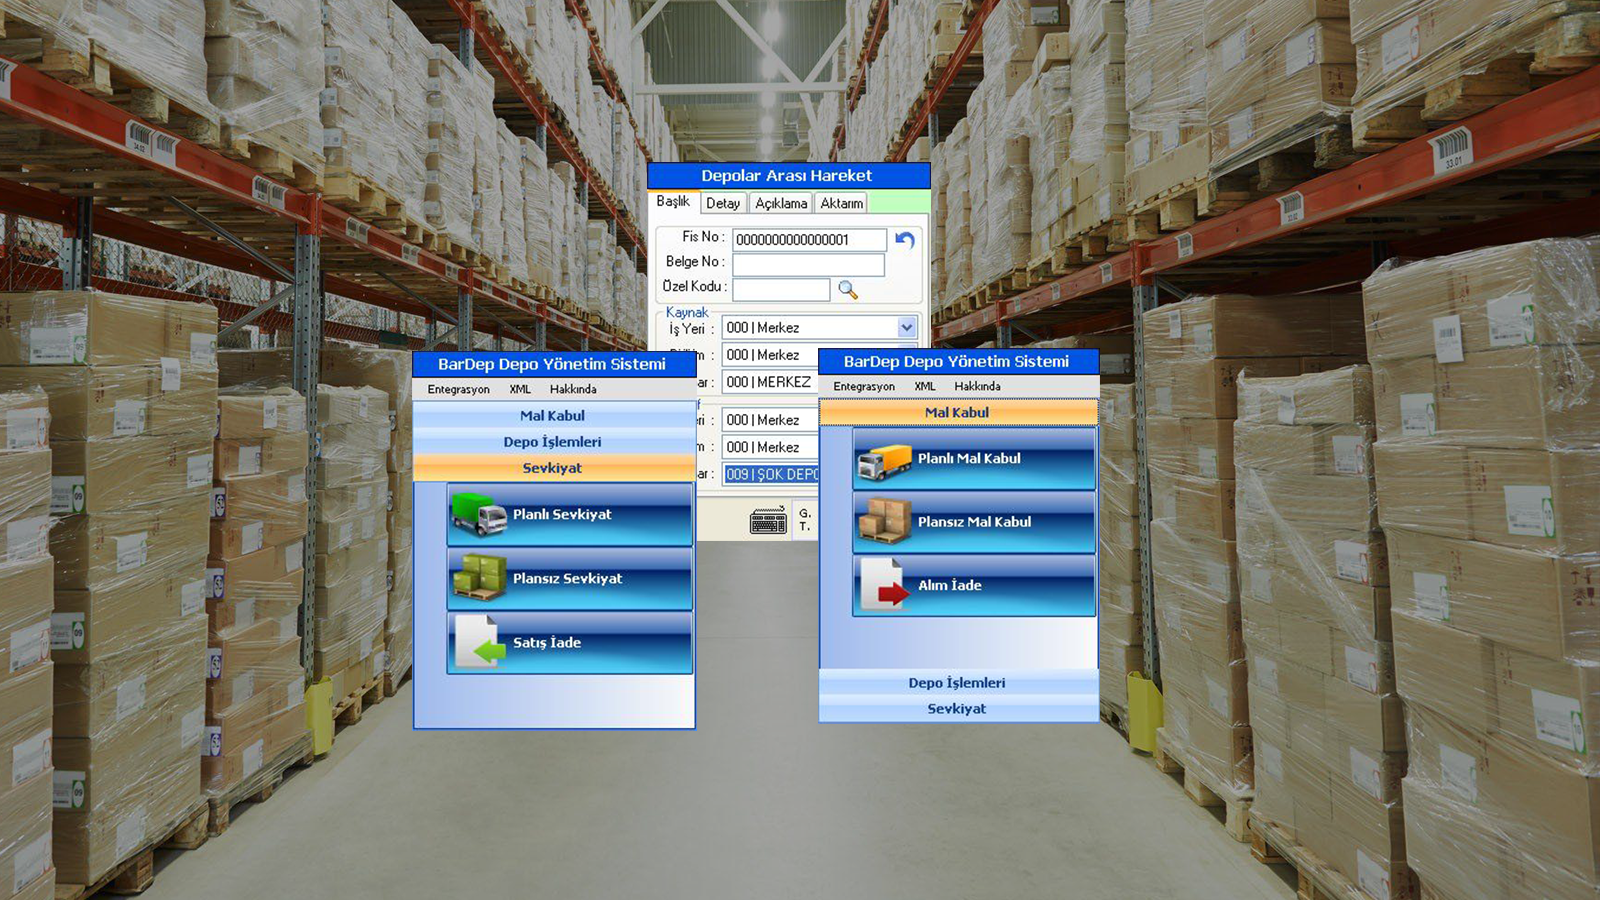The width and height of the screenshot is (1600, 900).
Task: Expand Mal Kabul section in left BarDep window
Action: pyautogui.click(x=553, y=416)
